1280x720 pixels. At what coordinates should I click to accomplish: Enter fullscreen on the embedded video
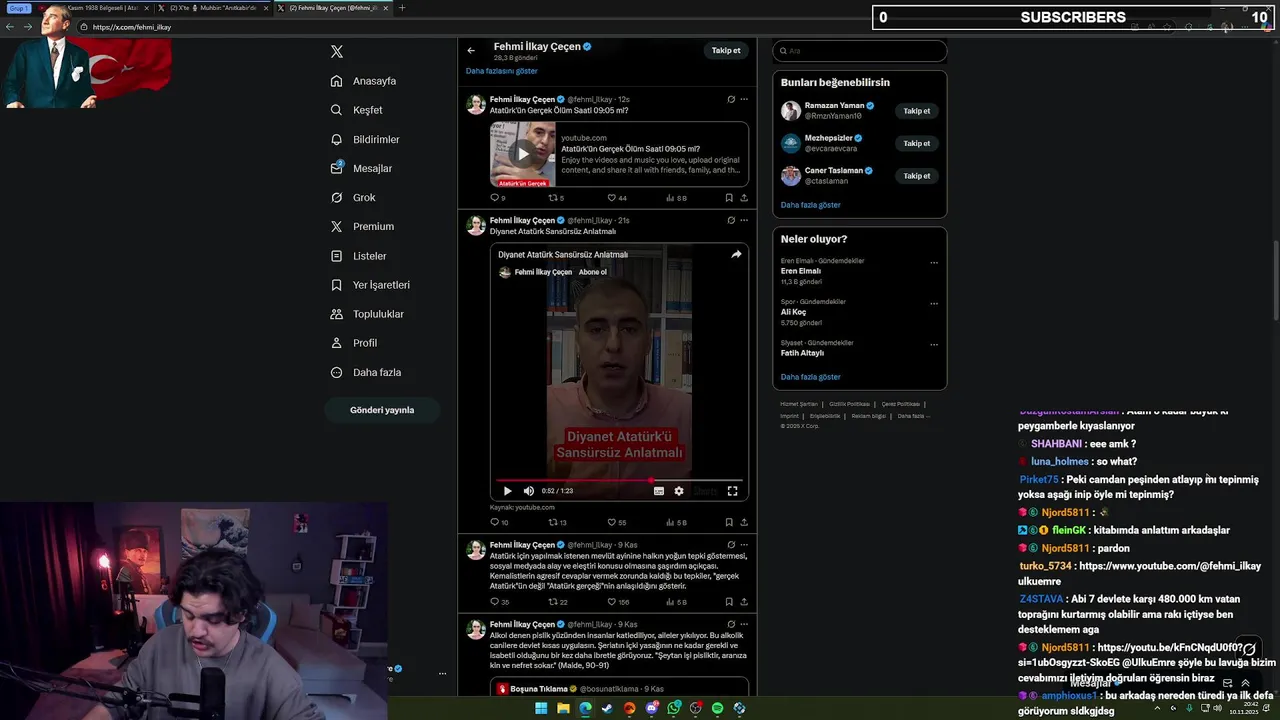(x=732, y=491)
